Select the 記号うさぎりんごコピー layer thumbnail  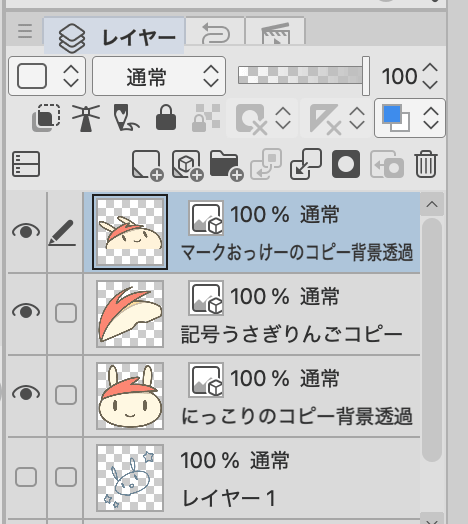point(130,314)
